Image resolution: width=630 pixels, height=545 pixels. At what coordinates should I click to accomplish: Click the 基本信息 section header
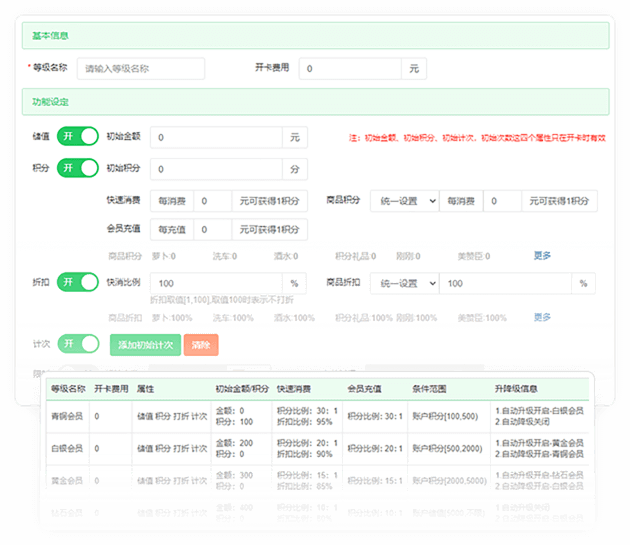point(315,36)
